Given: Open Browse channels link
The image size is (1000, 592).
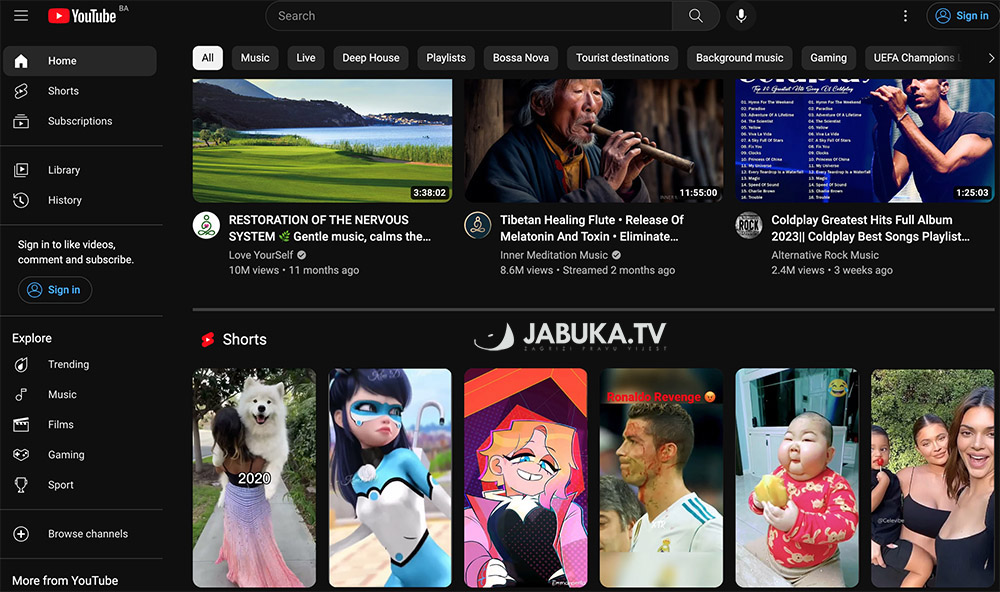Looking at the screenshot, I should pyautogui.click(x=80, y=534).
